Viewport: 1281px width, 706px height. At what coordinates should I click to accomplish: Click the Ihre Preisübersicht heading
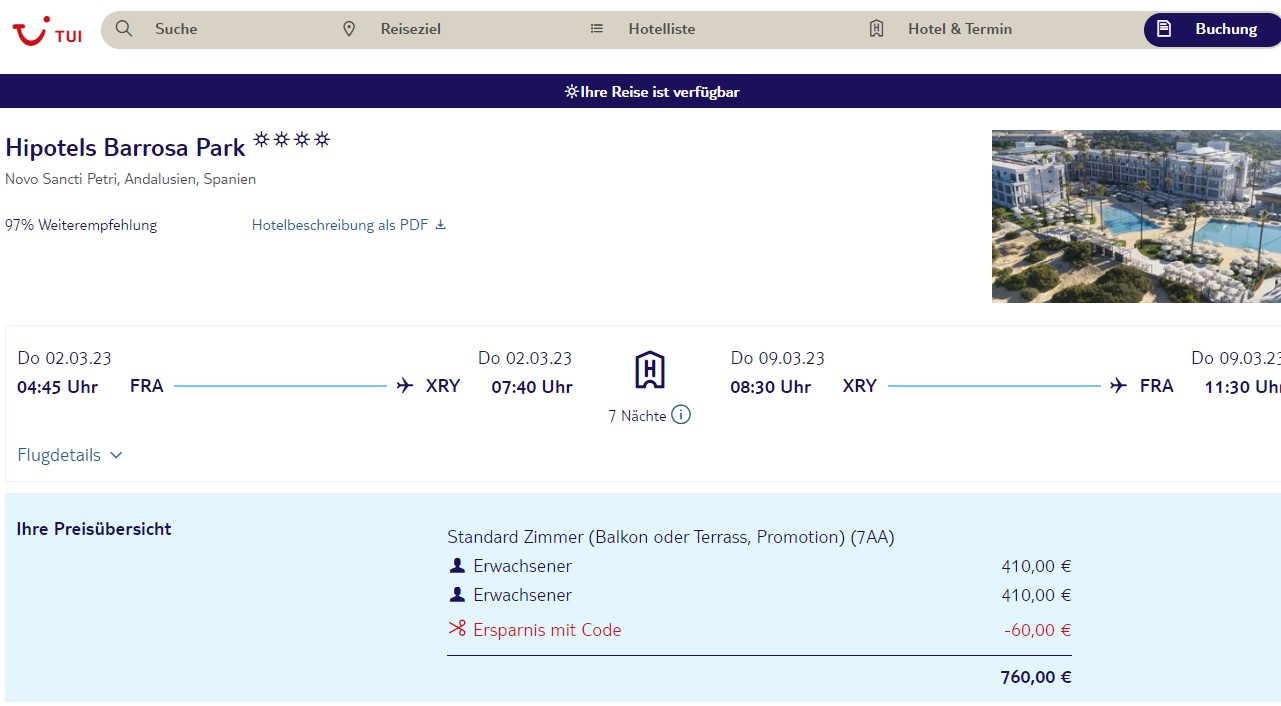(94, 529)
